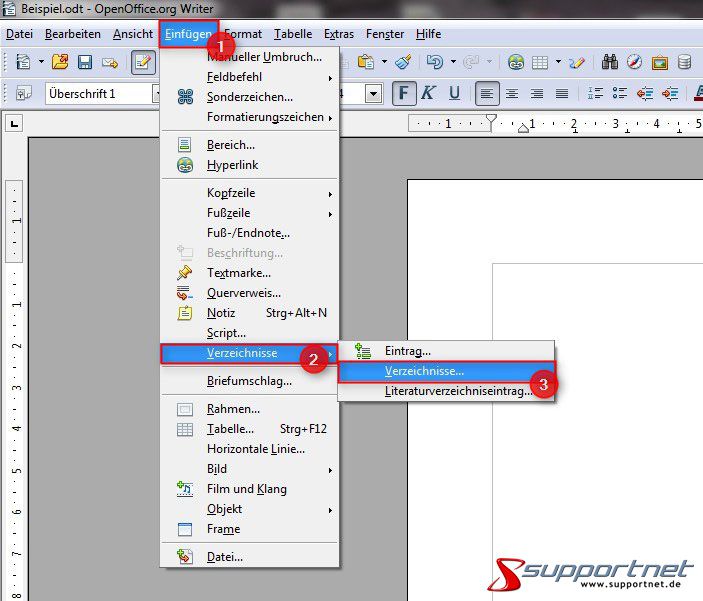703x601 pixels.
Task: Open the font size dropdown arrow
Action: [x=373, y=94]
